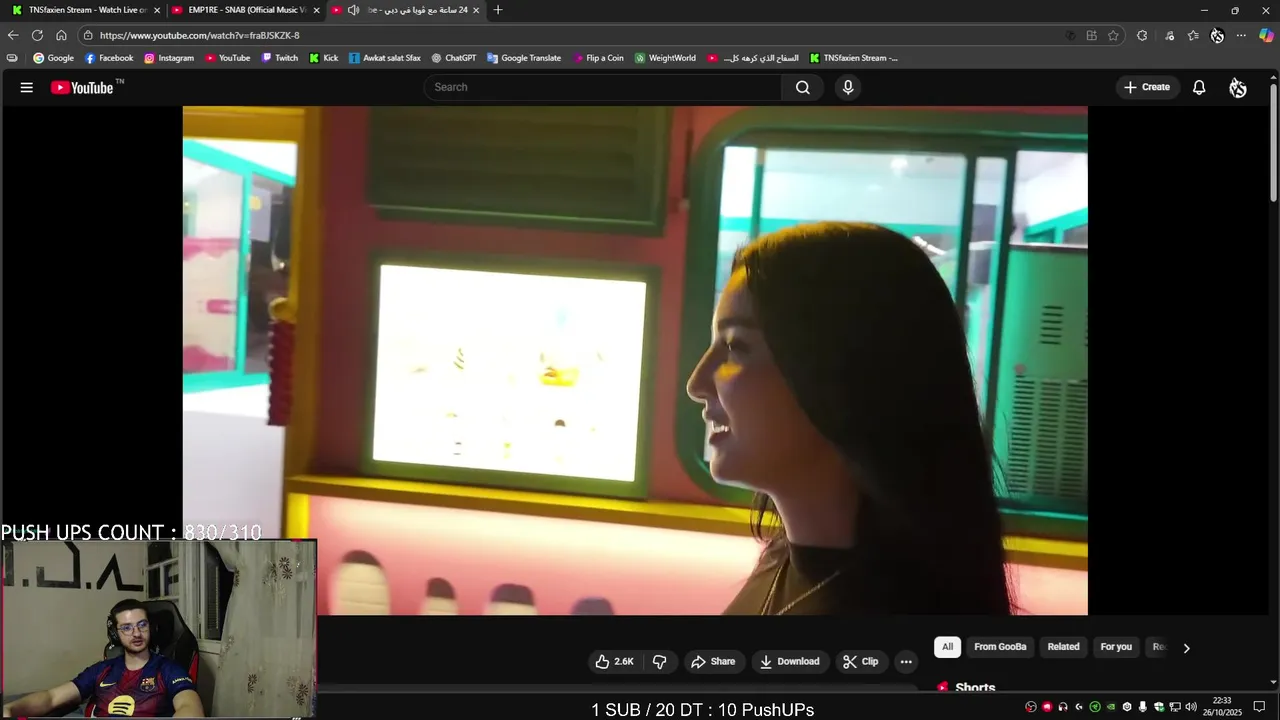The height and width of the screenshot is (720, 1280).
Task: Open Awkat salat Sfax bookmark
Action: (x=384, y=58)
